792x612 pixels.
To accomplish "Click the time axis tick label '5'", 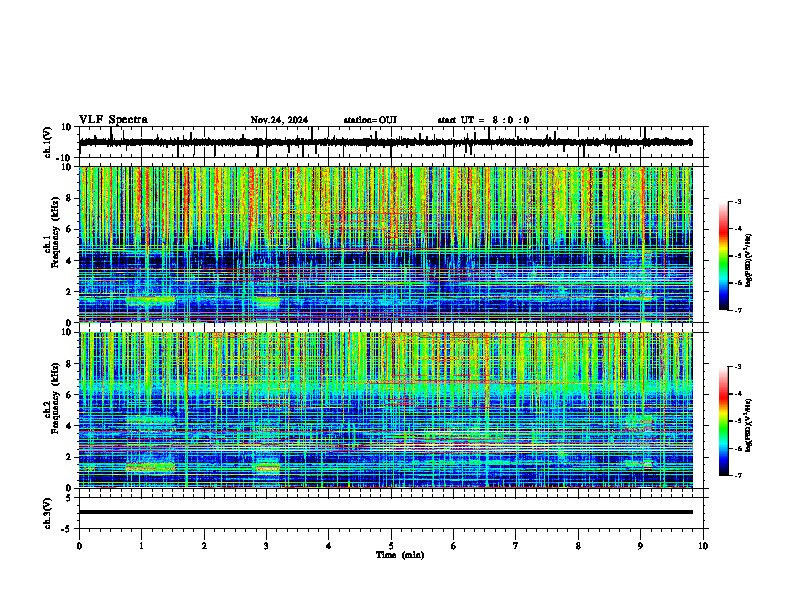I will pos(391,546).
